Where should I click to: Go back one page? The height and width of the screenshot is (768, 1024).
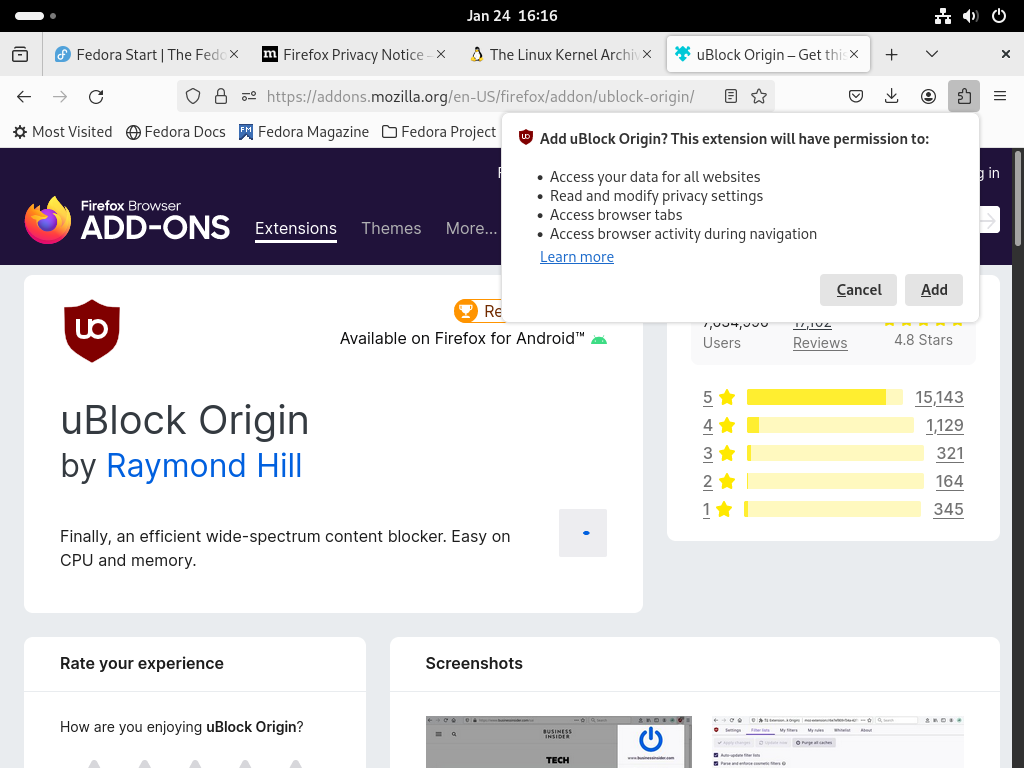tap(24, 97)
